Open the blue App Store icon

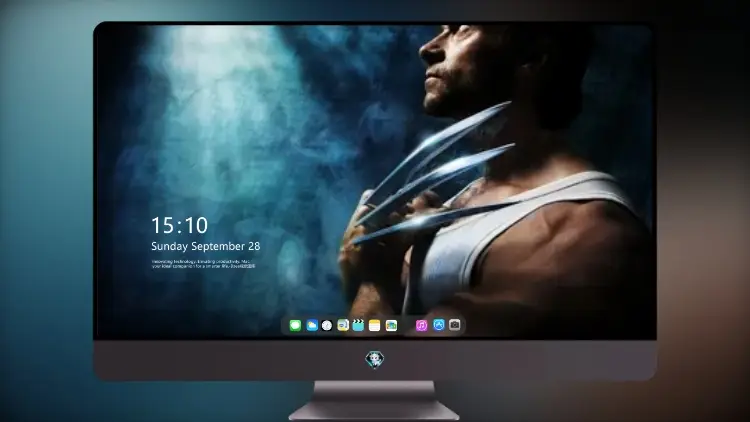[439, 325]
